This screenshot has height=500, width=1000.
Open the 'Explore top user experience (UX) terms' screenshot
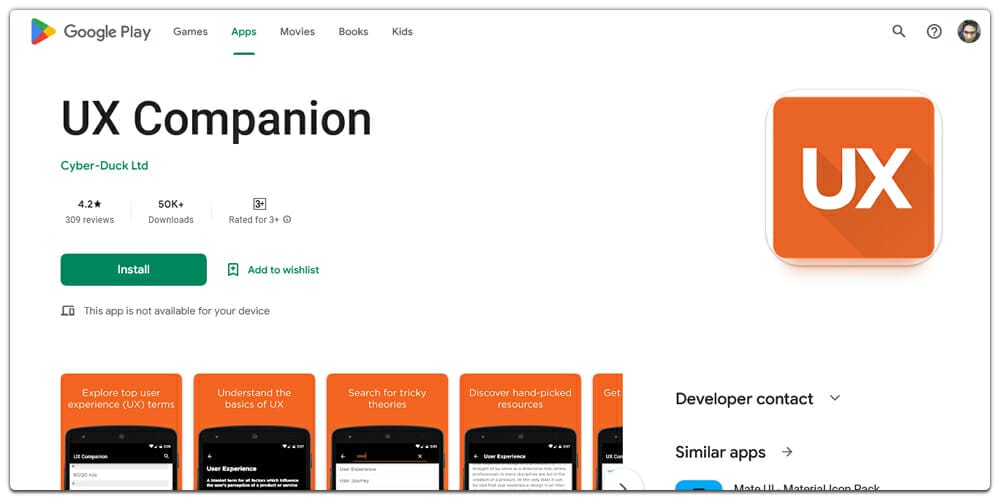121,432
